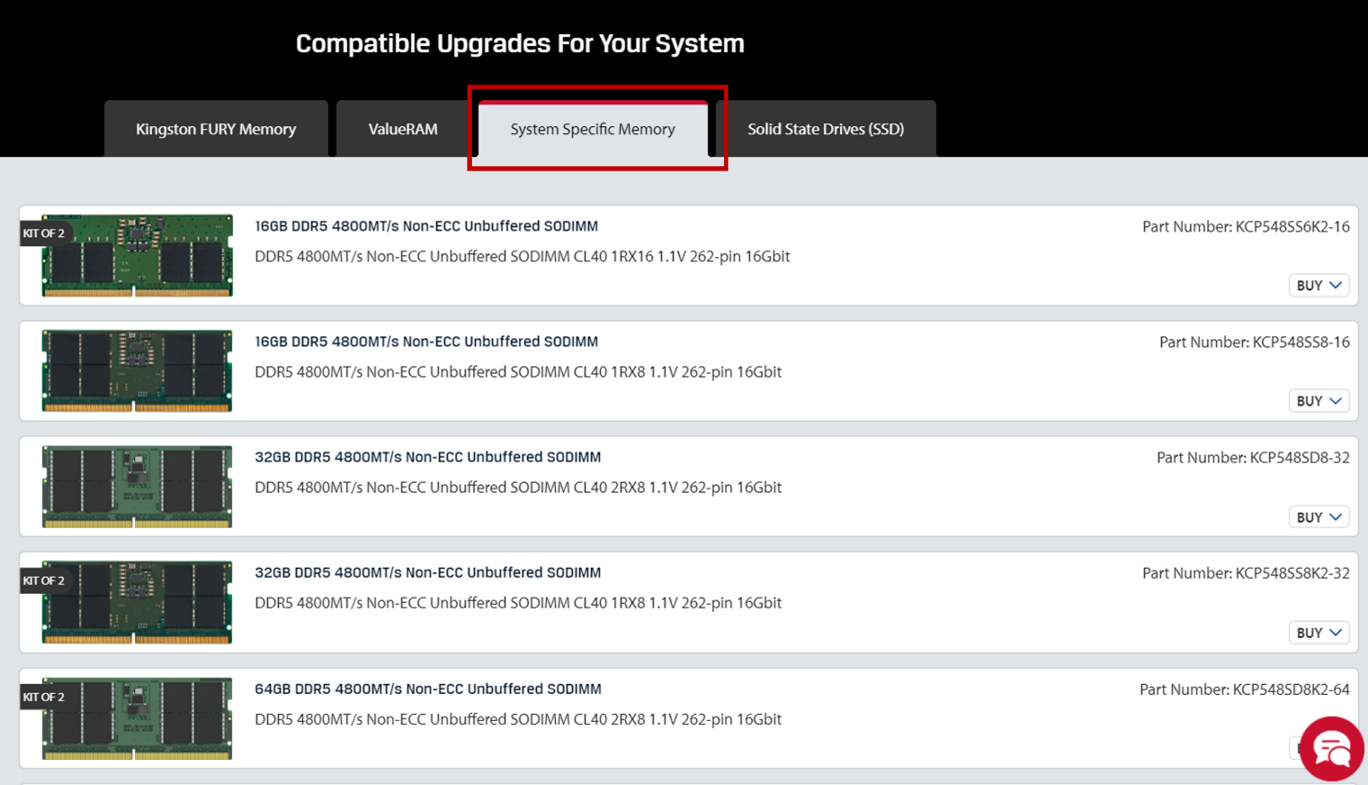Select KIT OF 2 badge on KCP548SS8K2-32
1368x785 pixels.
pos(44,580)
